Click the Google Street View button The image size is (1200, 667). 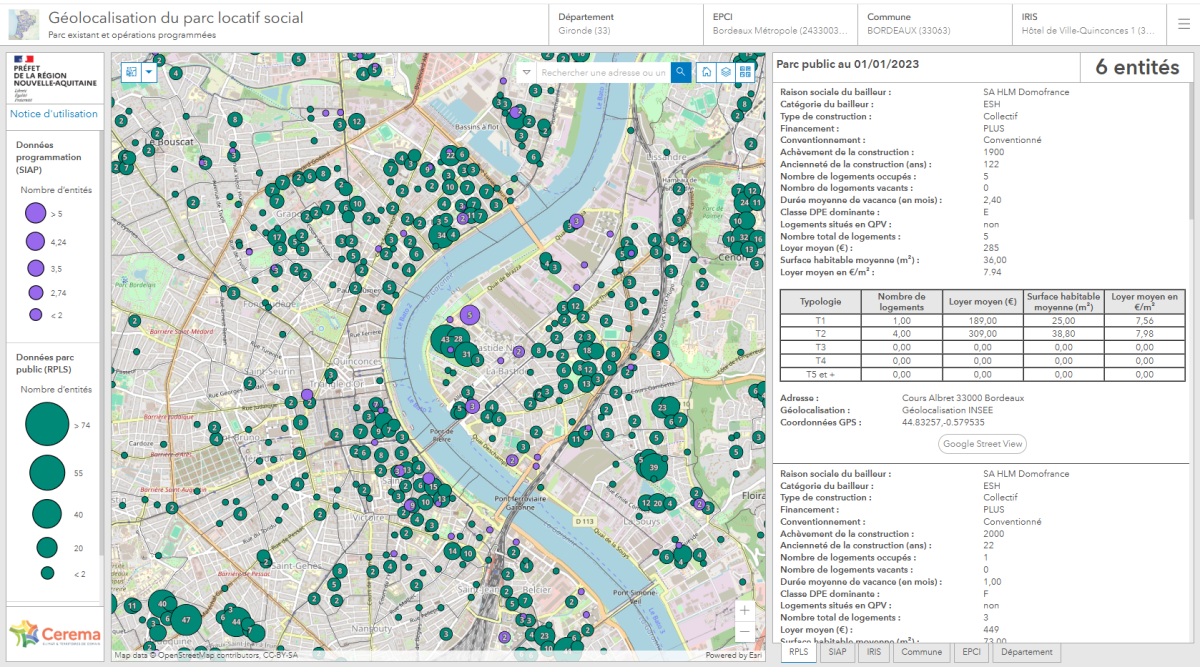982,444
